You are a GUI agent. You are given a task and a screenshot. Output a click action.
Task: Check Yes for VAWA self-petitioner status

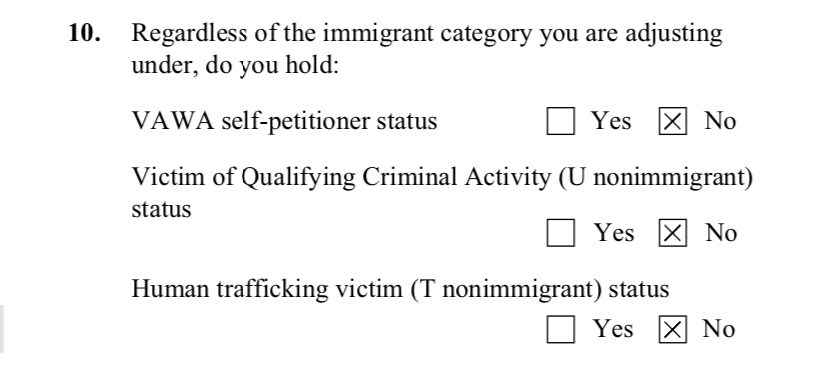[x=561, y=121]
